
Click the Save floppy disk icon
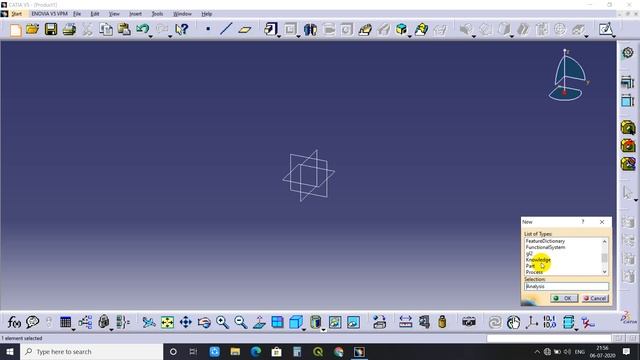click(x=51, y=29)
